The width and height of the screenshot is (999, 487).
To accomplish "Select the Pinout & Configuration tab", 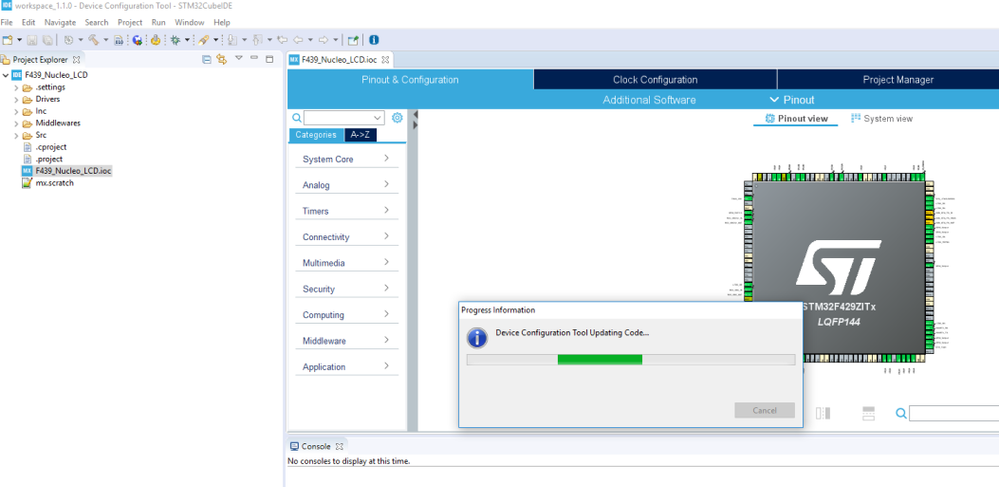I will 410,80.
